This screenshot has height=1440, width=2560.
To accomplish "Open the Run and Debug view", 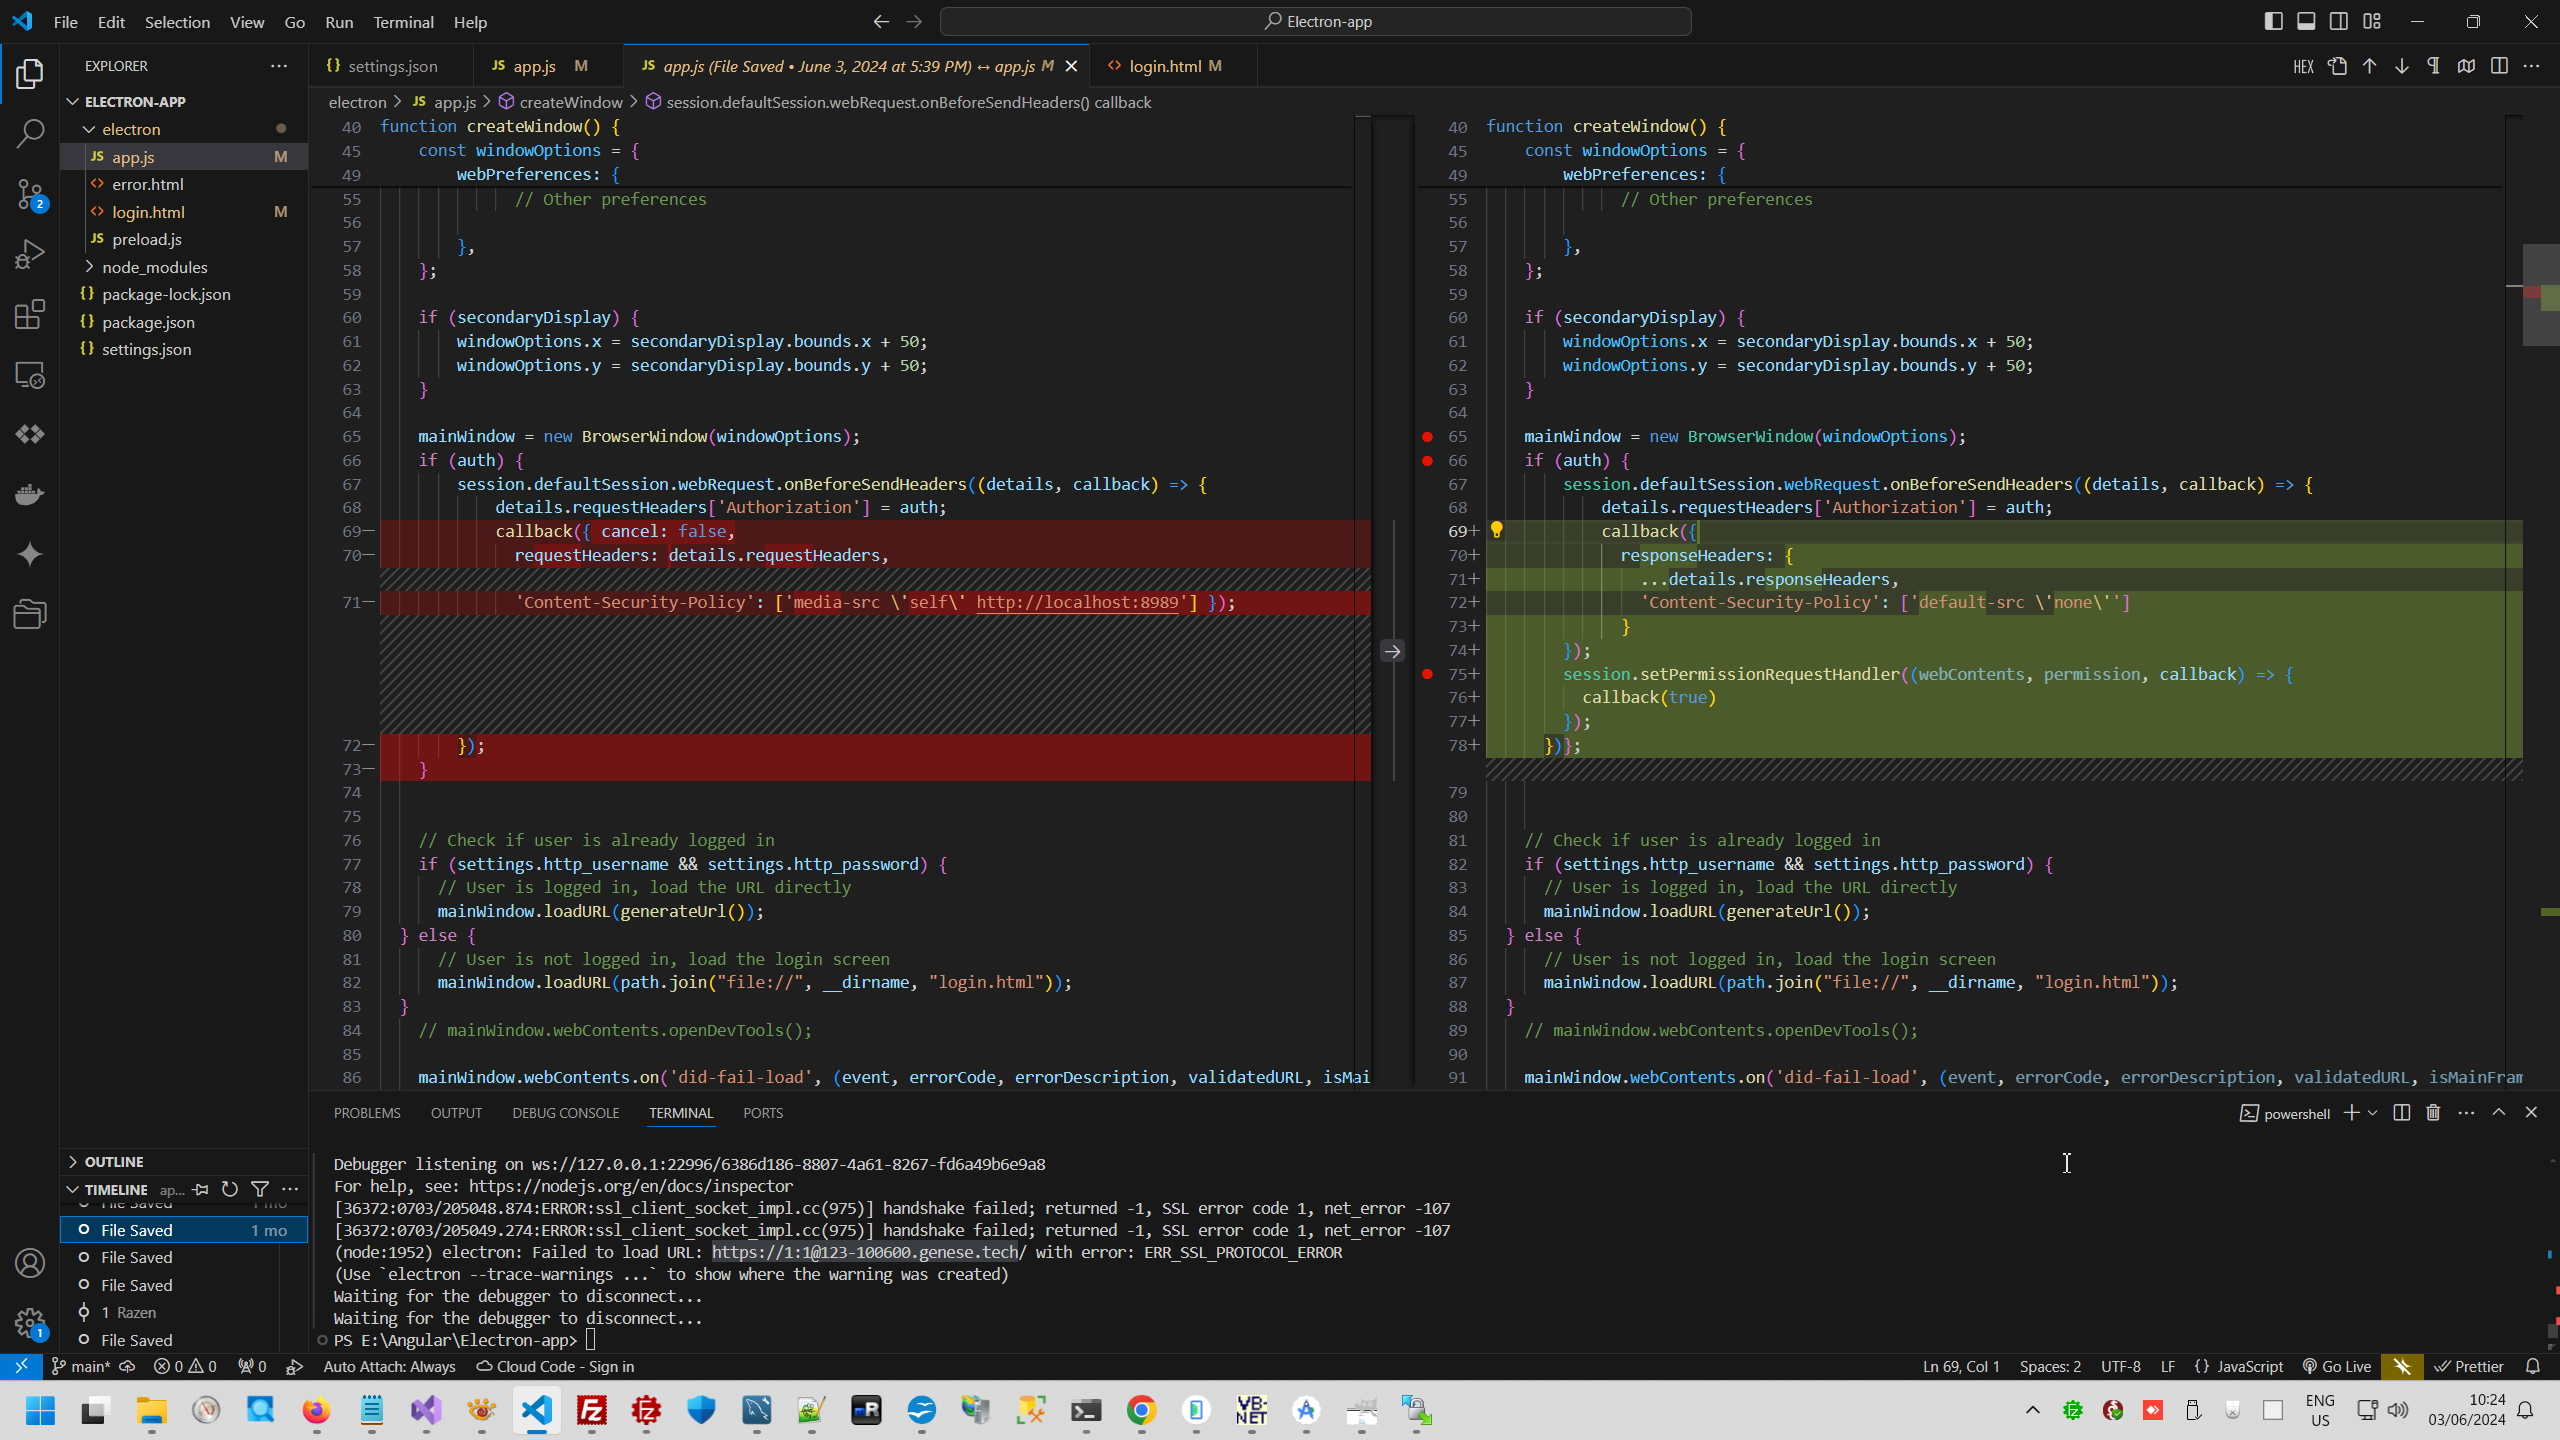I will click(30, 254).
